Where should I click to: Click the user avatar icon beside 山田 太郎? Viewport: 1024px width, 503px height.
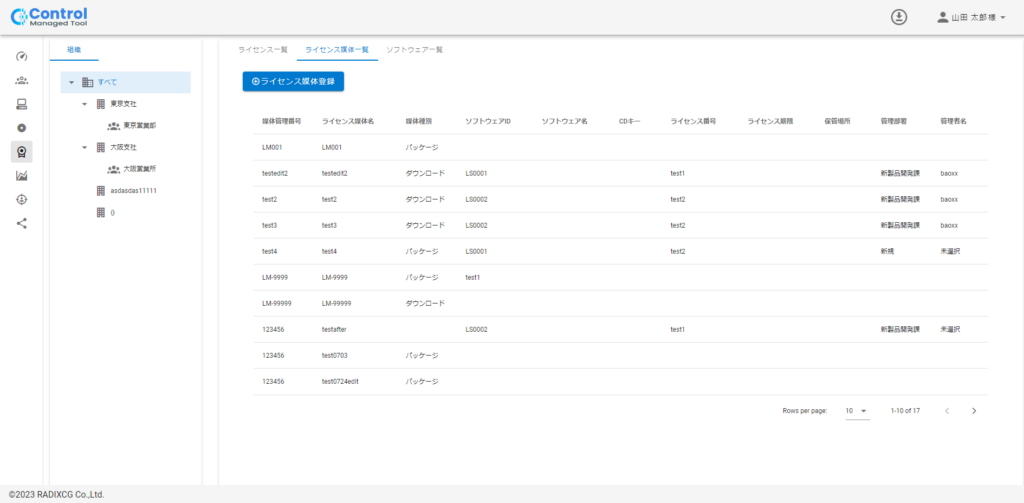tap(942, 18)
